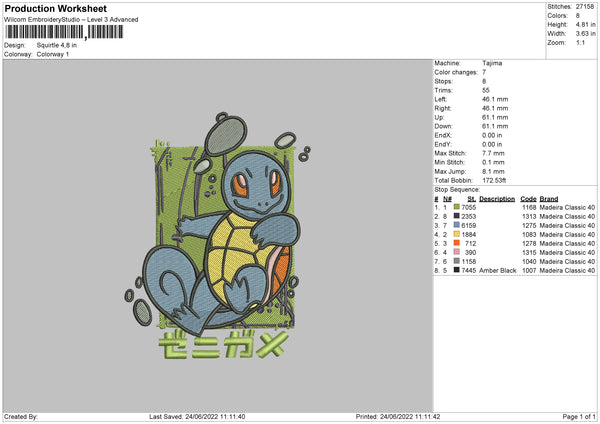Click the Min Stitch value '0.1 mm'

(493, 162)
